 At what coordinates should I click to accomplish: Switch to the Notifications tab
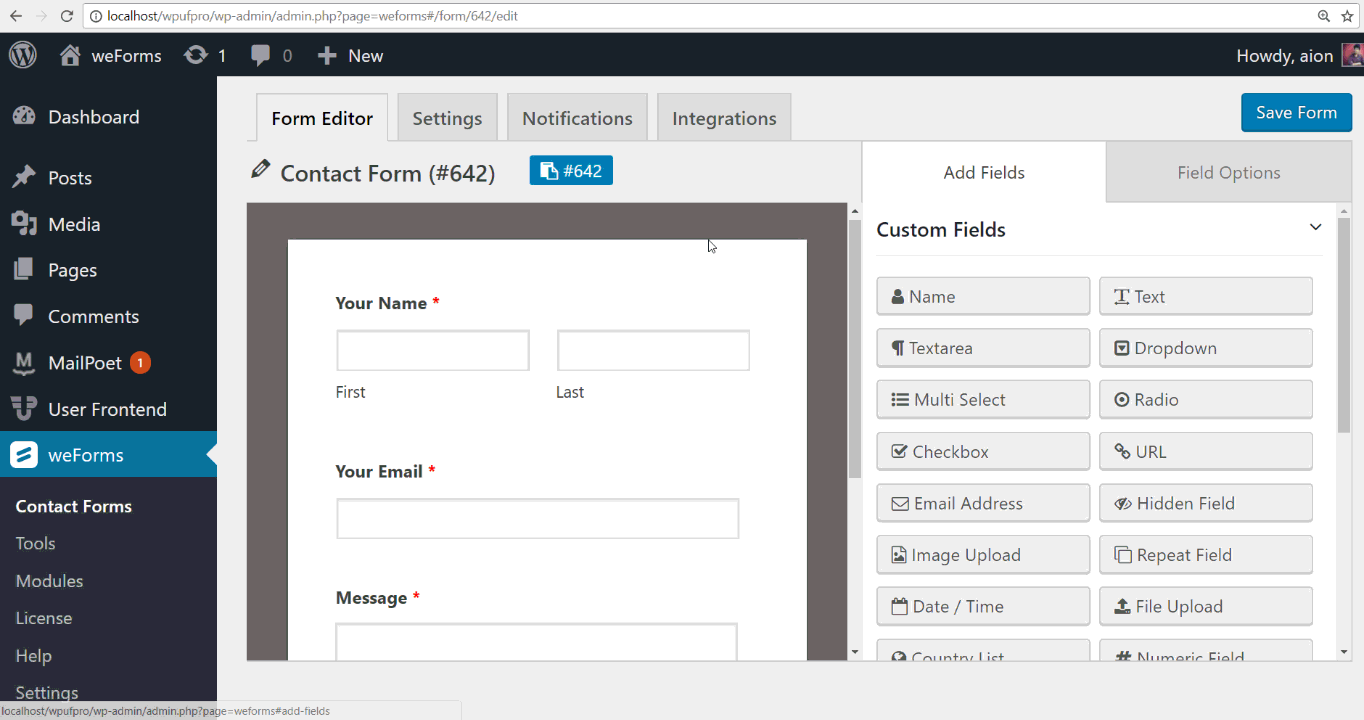(x=577, y=118)
